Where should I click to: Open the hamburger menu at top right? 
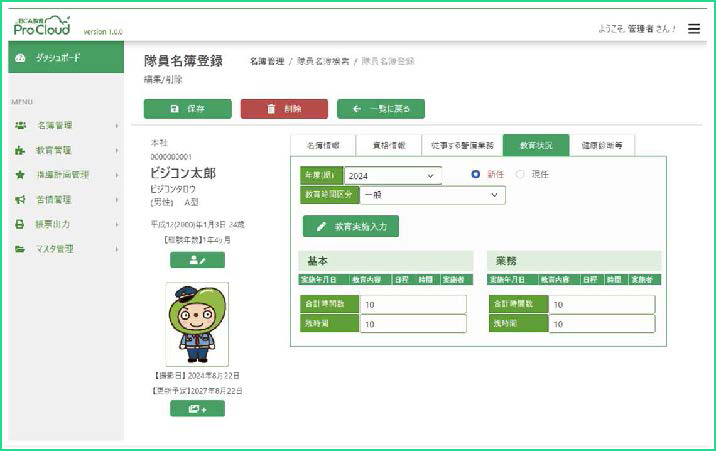tap(694, 29)
